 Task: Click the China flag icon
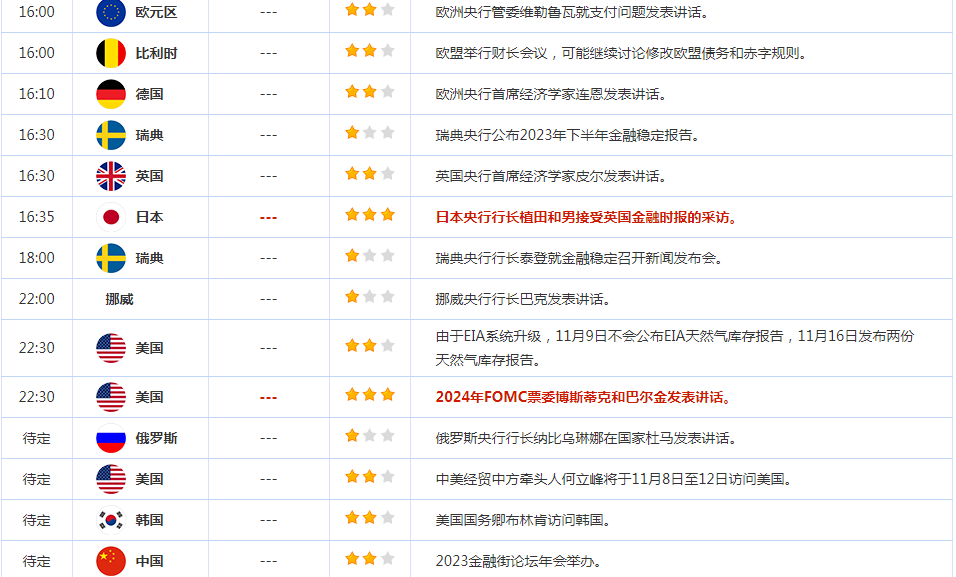pos(111,561)
